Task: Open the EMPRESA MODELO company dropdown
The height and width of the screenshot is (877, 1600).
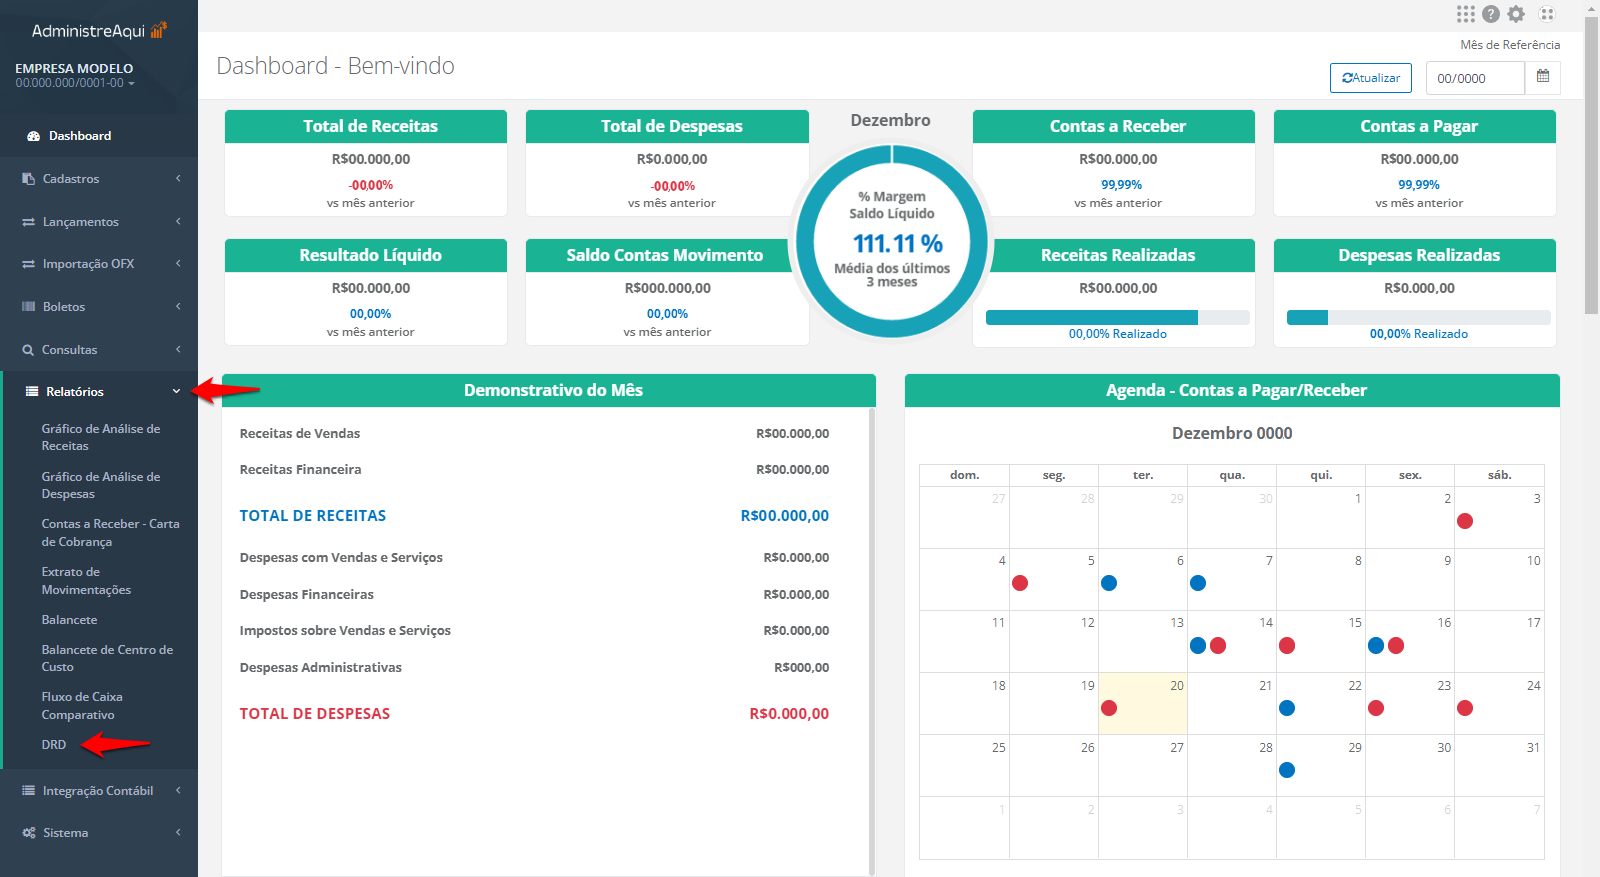Action: (x=75, y=76)
